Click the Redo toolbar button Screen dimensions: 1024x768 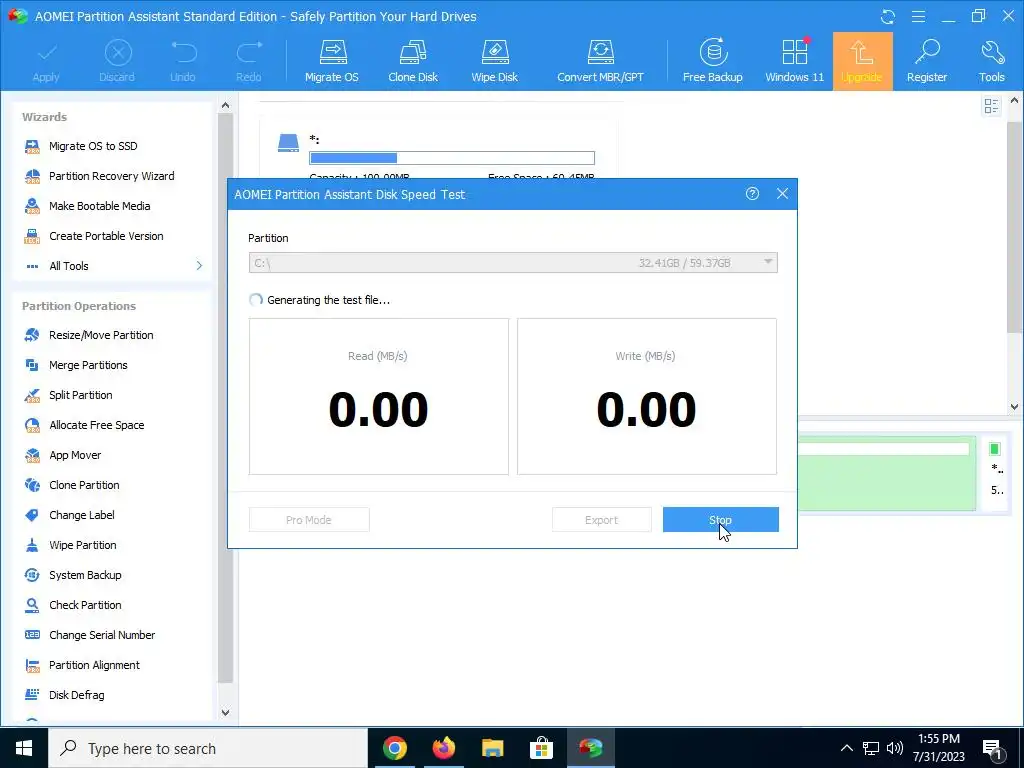[x=249, y=61]
